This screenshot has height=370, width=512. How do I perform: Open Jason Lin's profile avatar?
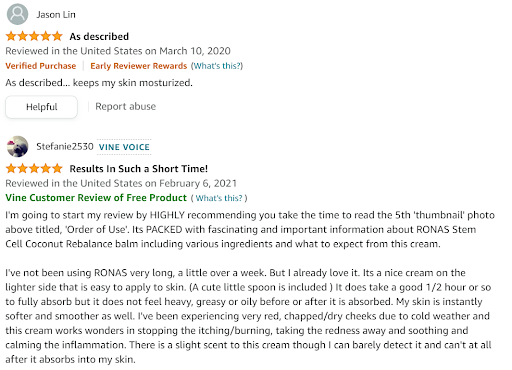[x=17, y=14]
